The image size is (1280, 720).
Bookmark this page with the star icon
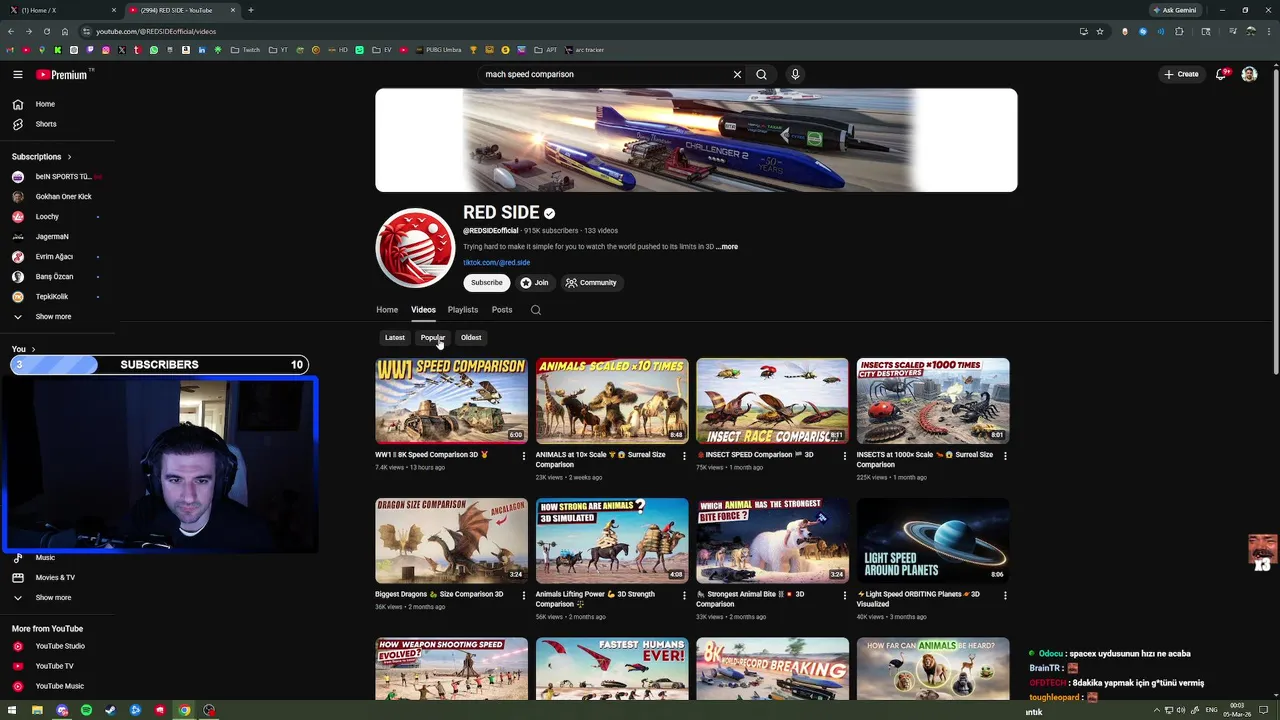click(1100, 31)
